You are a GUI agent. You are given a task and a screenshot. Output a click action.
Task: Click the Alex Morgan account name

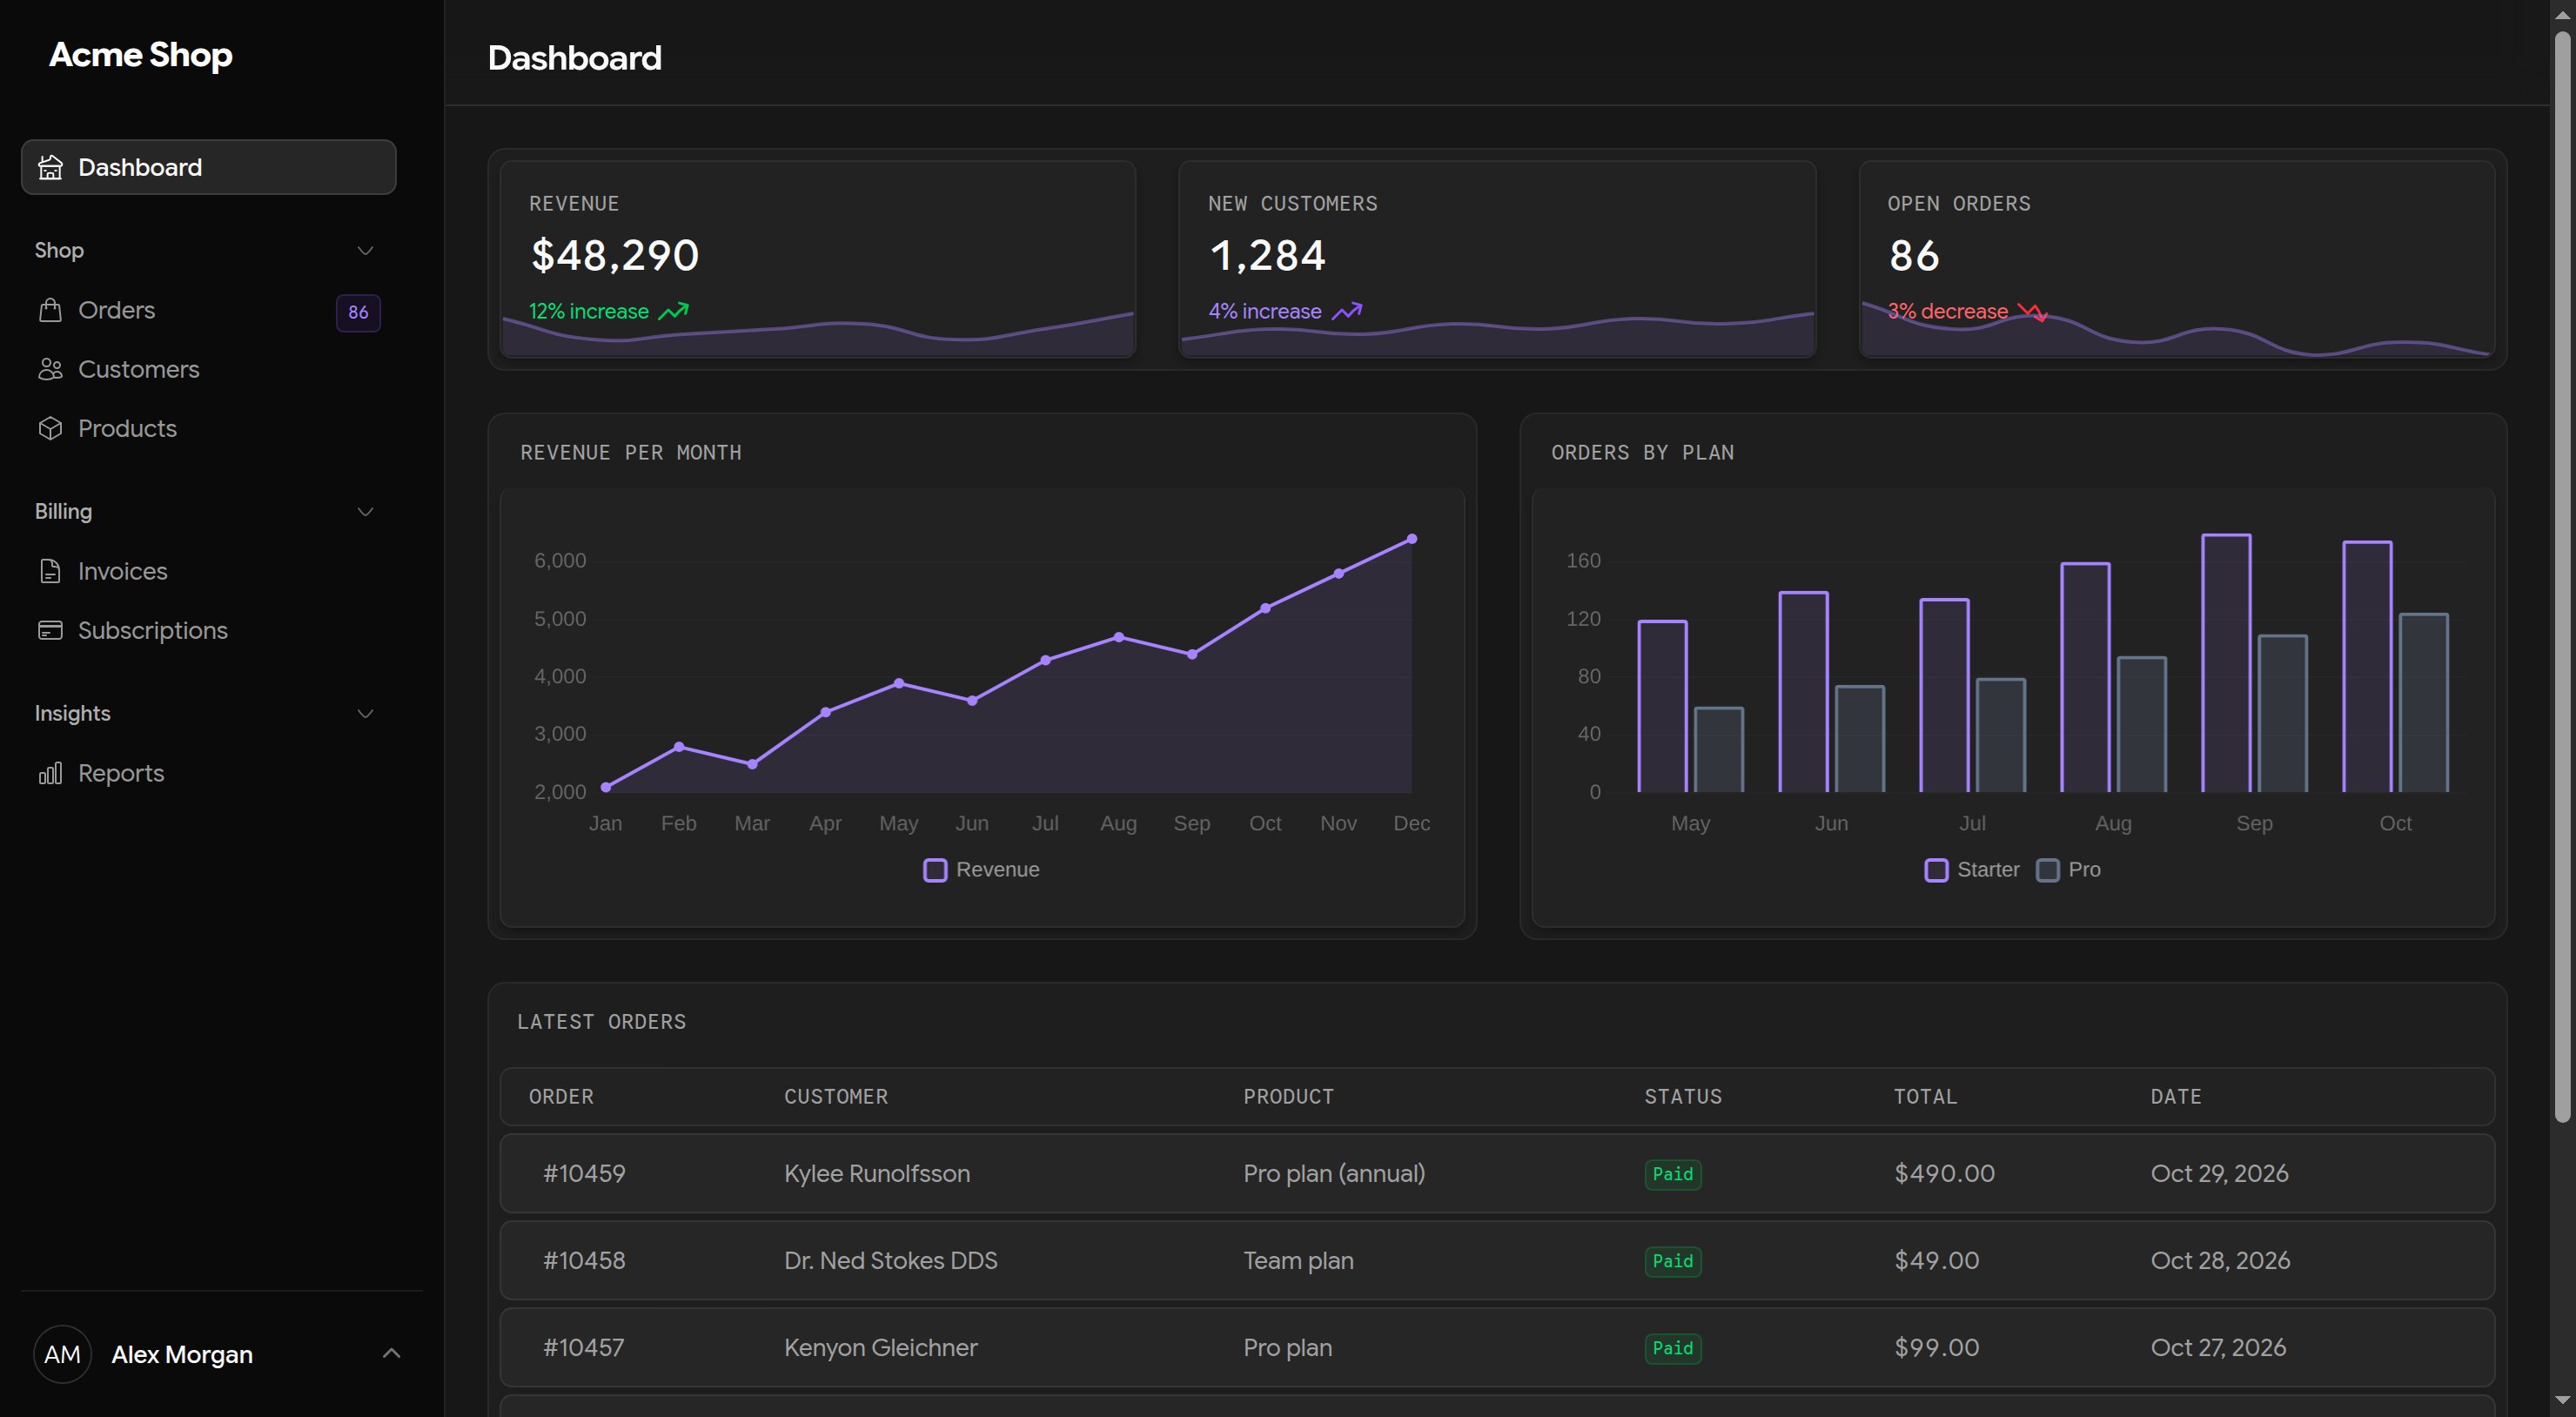[182, 1354]
